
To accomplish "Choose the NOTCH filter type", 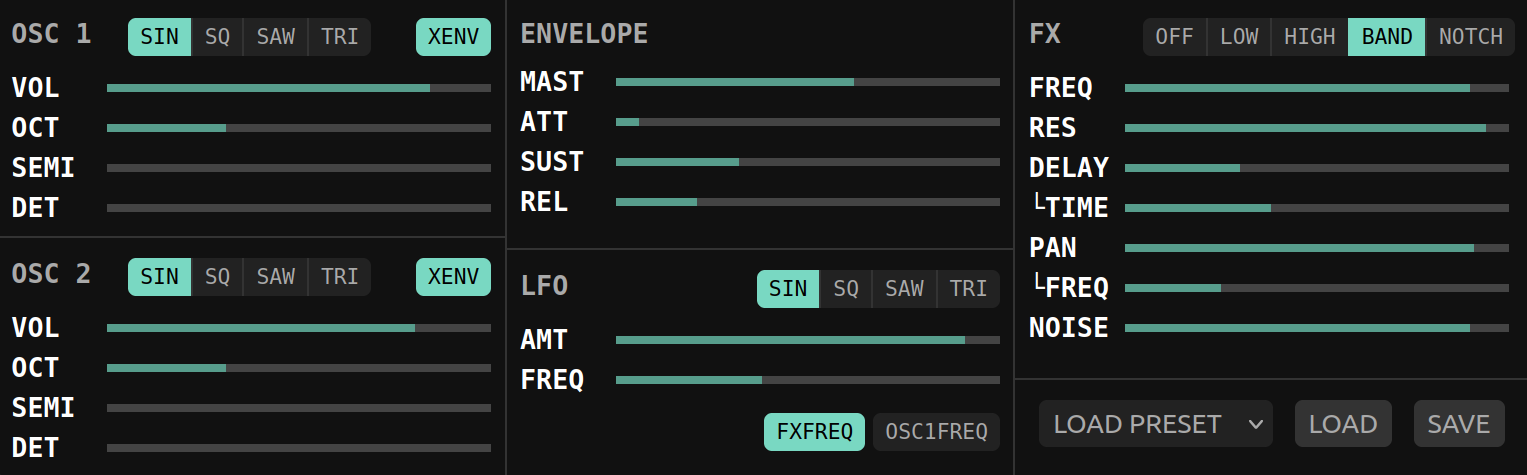I will [1470, 37].
